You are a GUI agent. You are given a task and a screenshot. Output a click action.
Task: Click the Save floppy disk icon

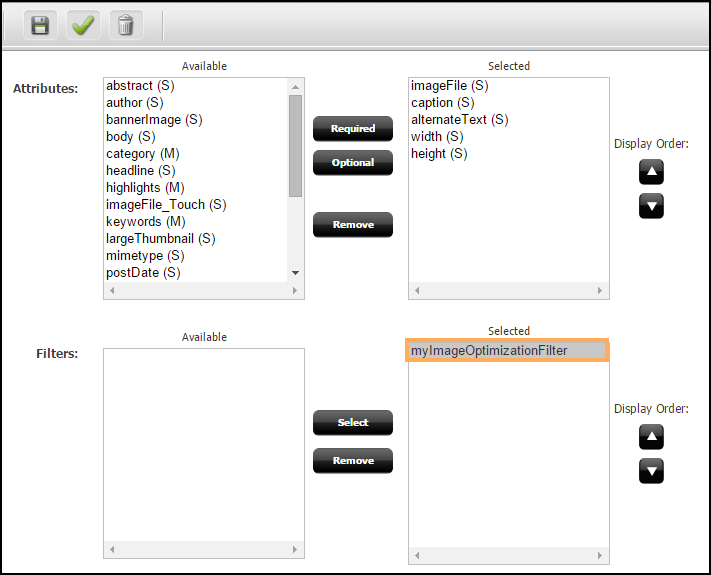pos(40,25)
